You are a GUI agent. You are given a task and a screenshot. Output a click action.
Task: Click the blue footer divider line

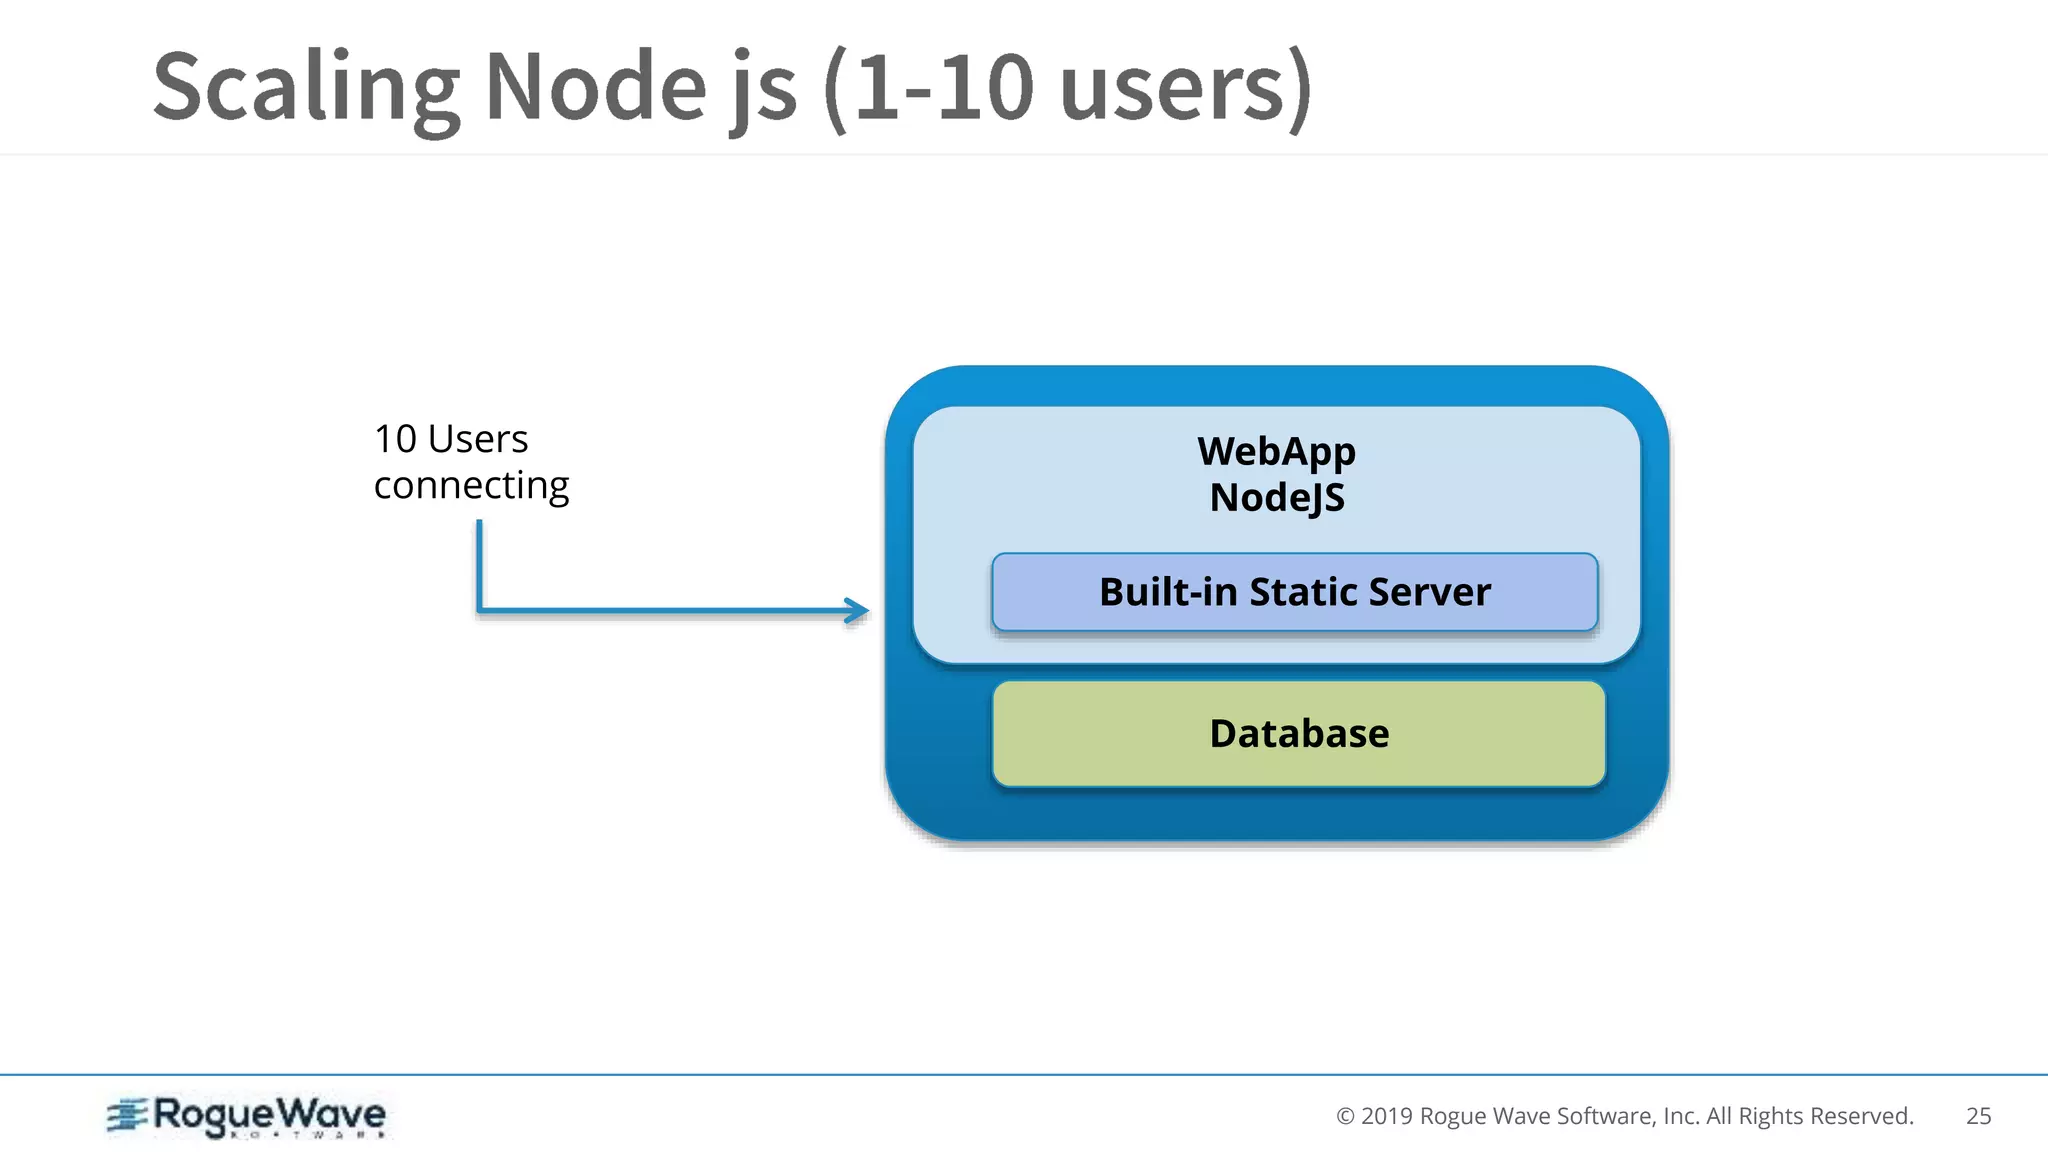click(1024, 1075)
